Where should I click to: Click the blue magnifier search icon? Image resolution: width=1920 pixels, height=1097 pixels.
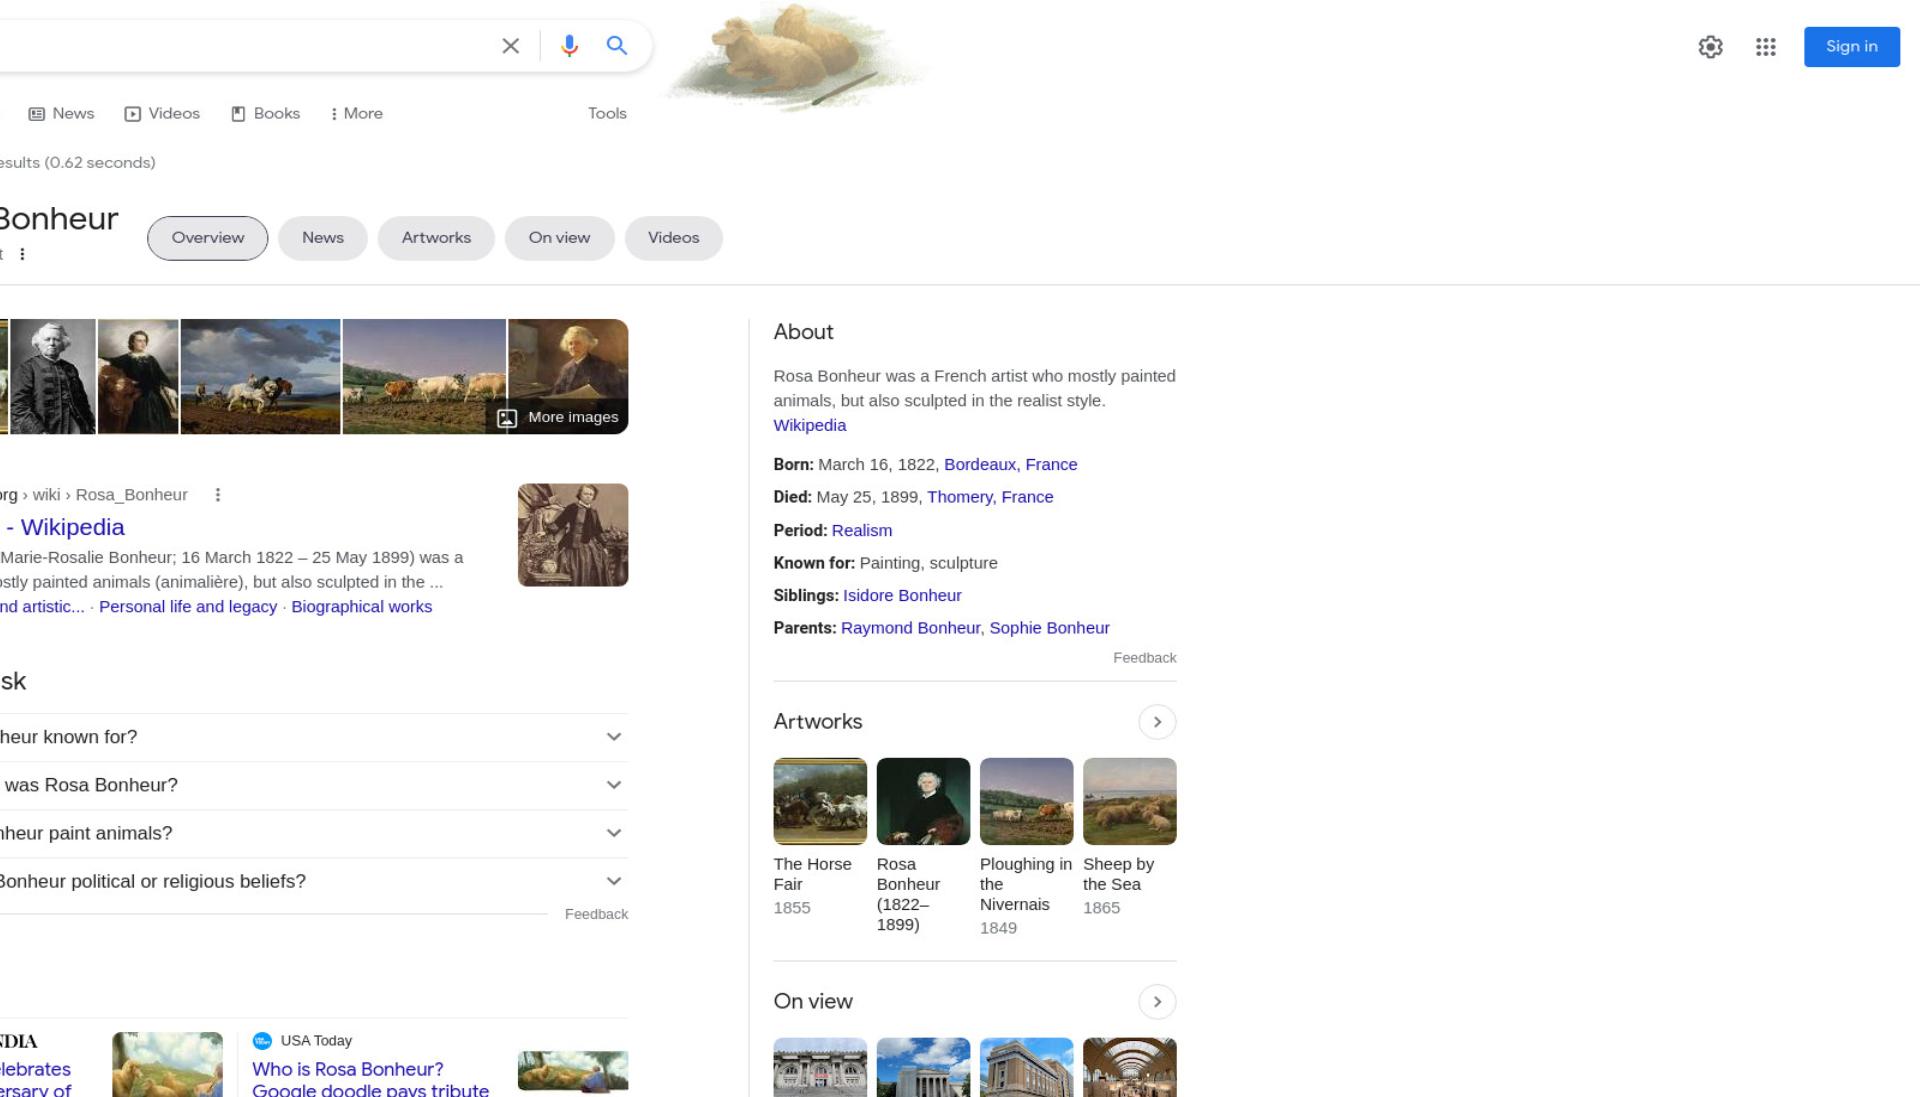[x=617, y=46]
